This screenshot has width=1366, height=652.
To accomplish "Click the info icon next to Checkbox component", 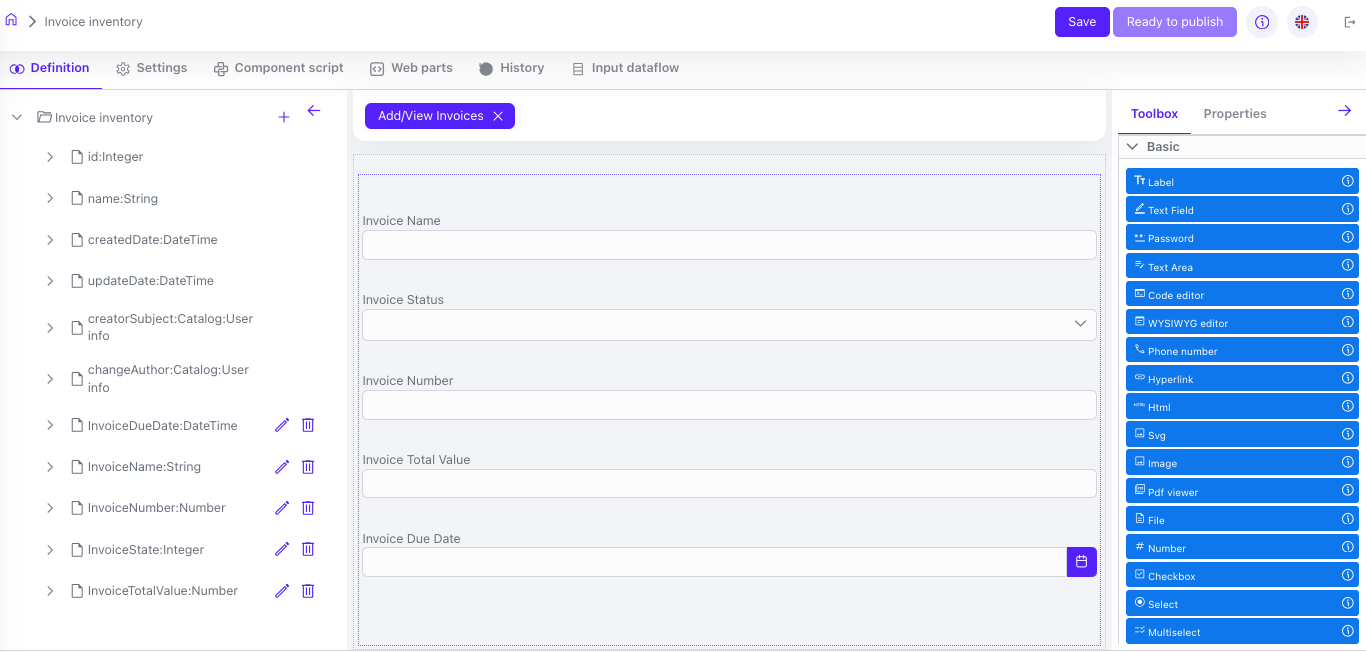I will pos(1347,575).
